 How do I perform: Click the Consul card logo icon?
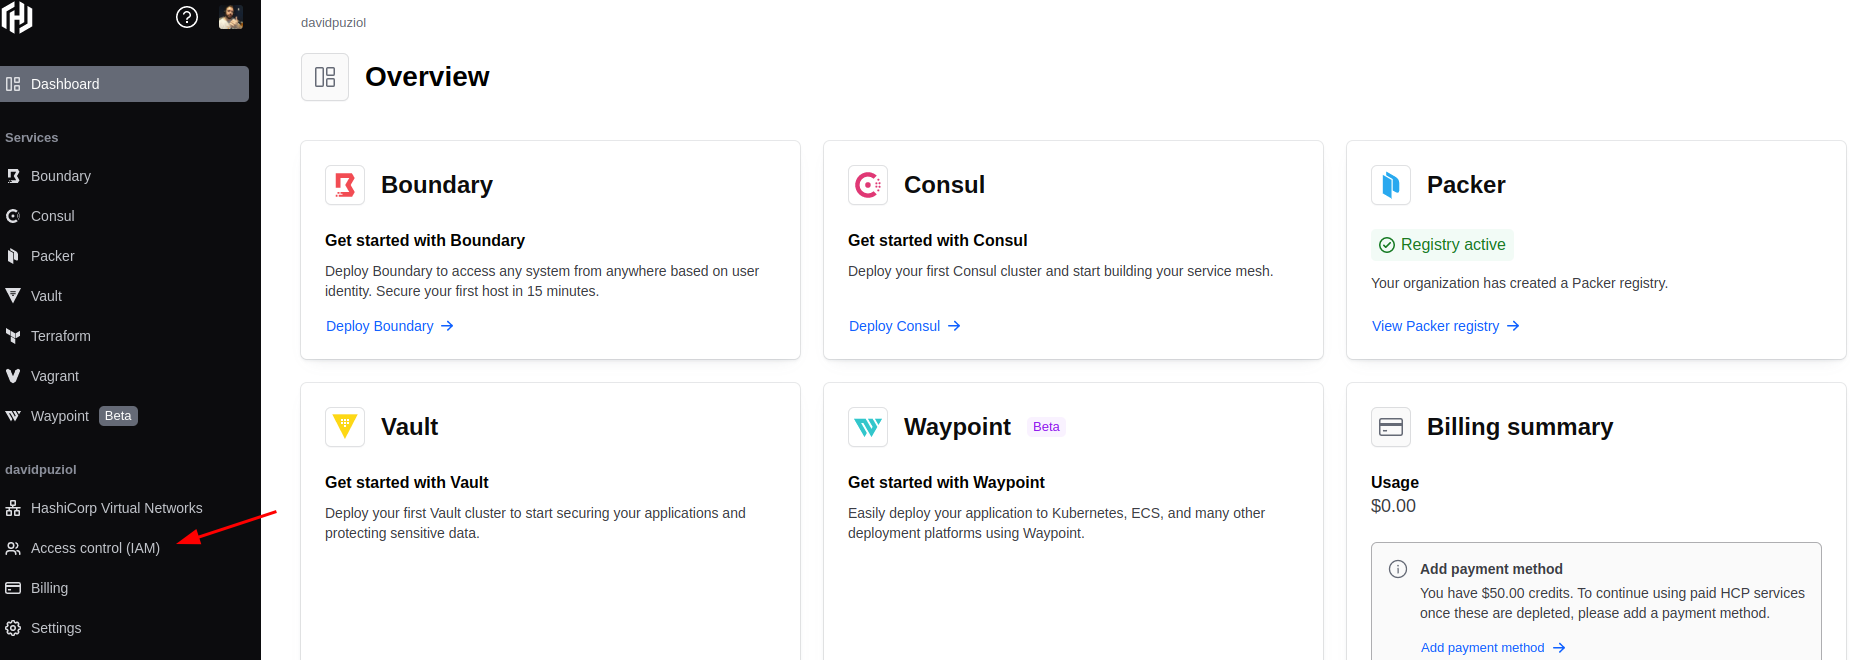(x=868, y=185)
